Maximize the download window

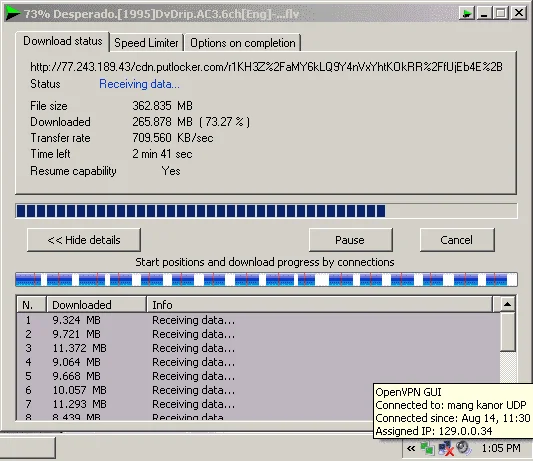click(x=501, y=13)
